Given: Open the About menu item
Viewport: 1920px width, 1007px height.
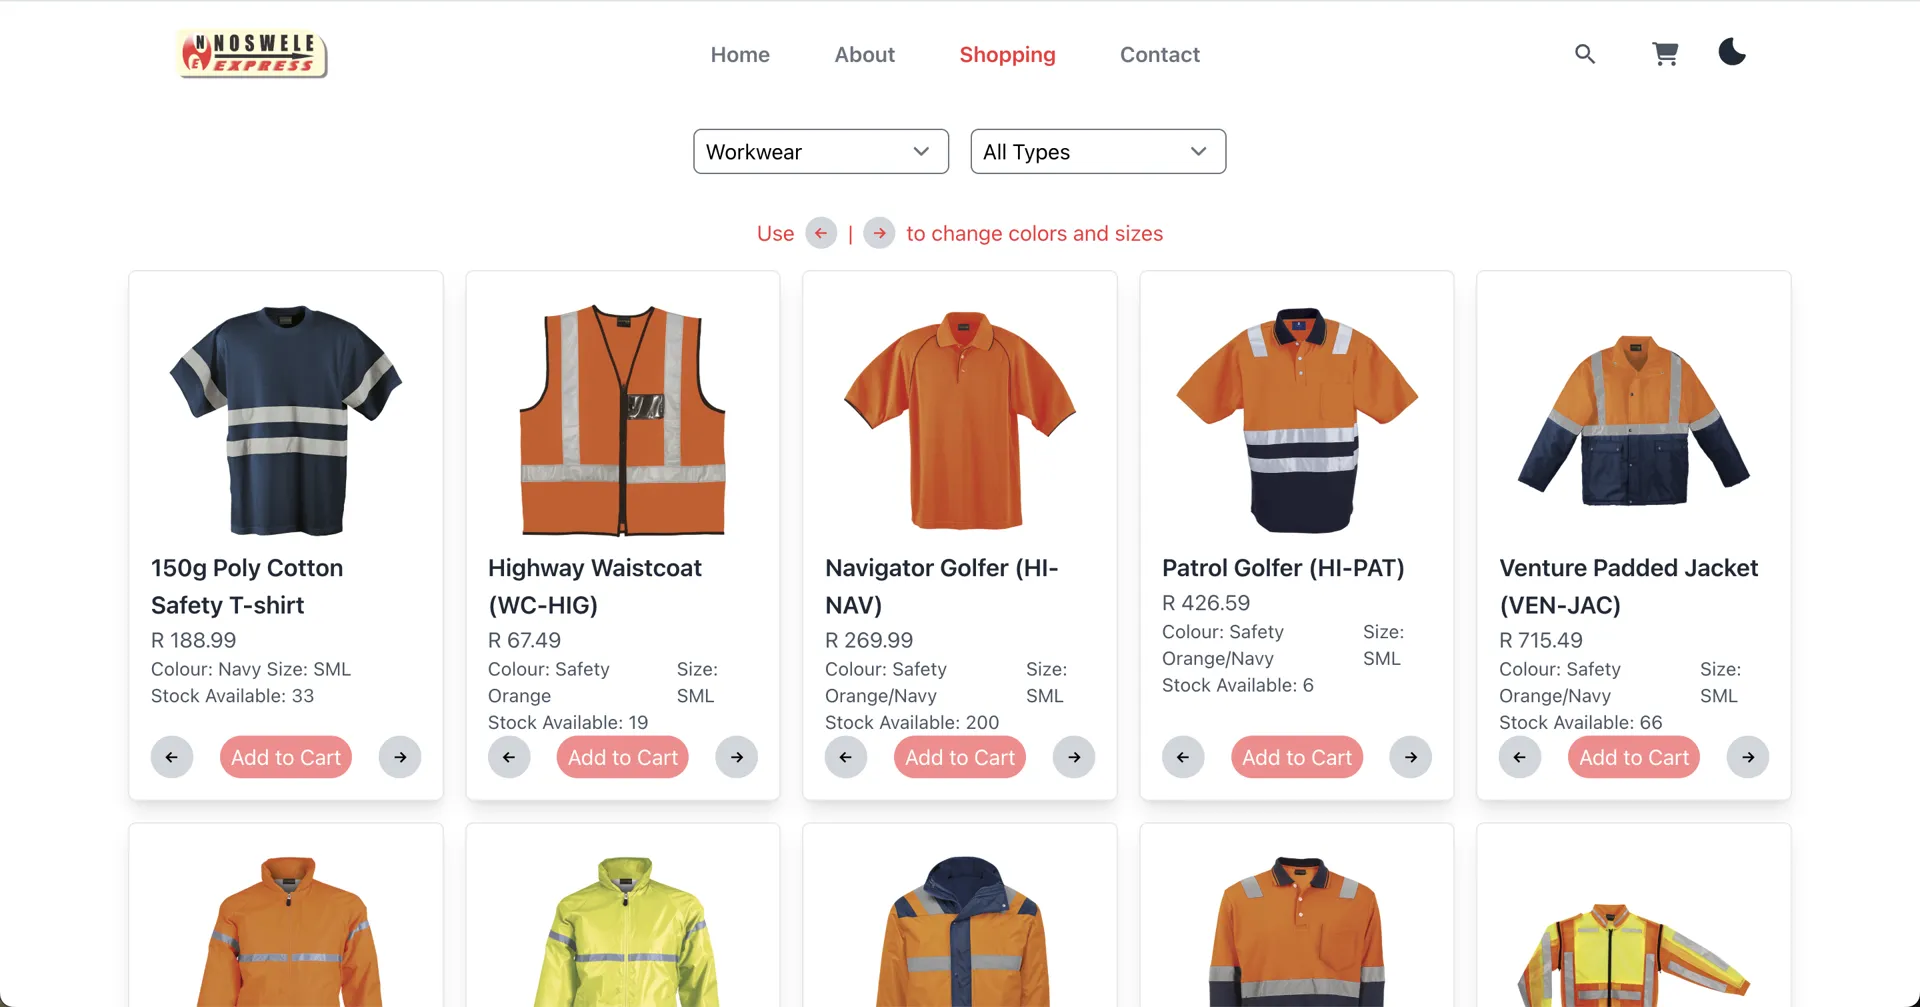Looking at the screenshot, I should 864,55.
